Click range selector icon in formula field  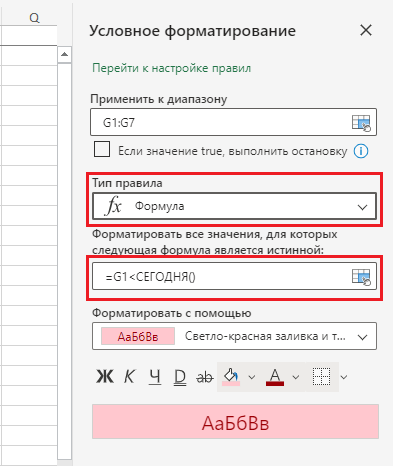pyautogui.click(x=361, y=277)
